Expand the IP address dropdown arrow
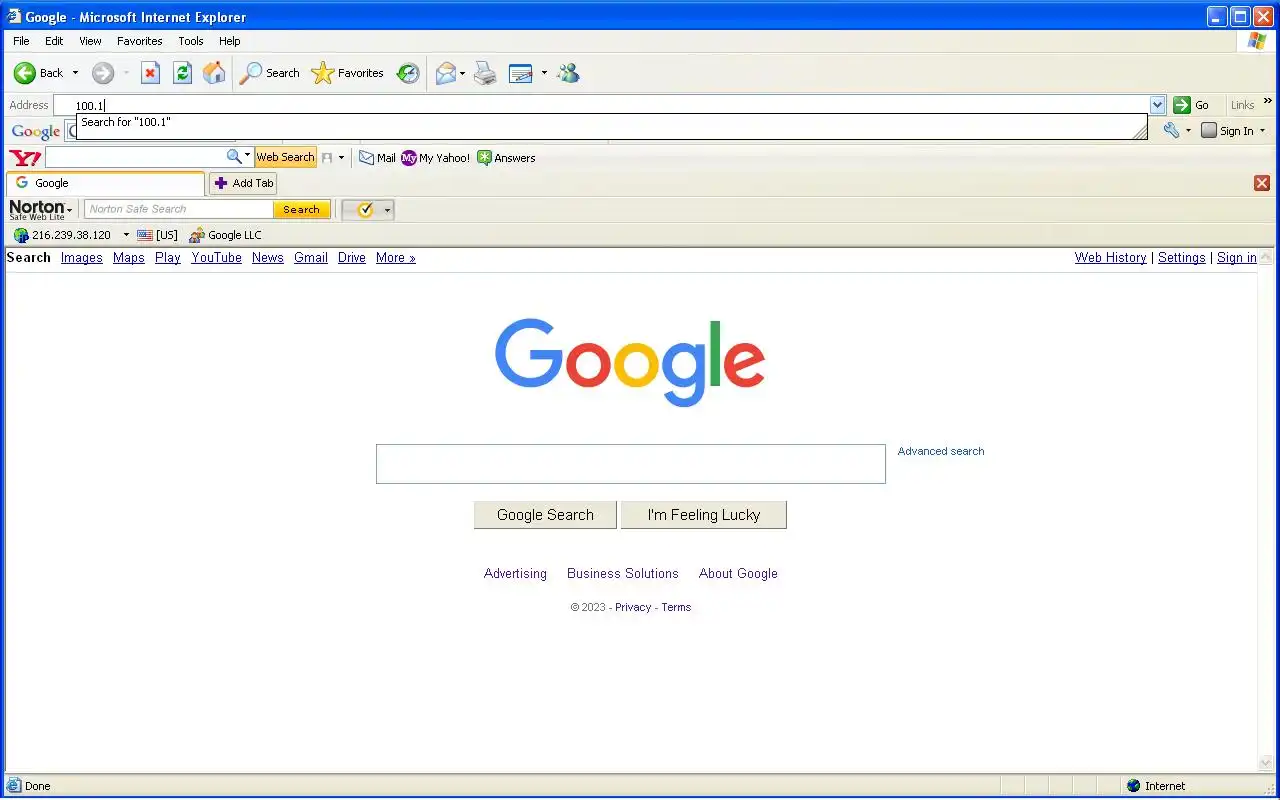Screen dimensions: 1280x800 [126, 235]
